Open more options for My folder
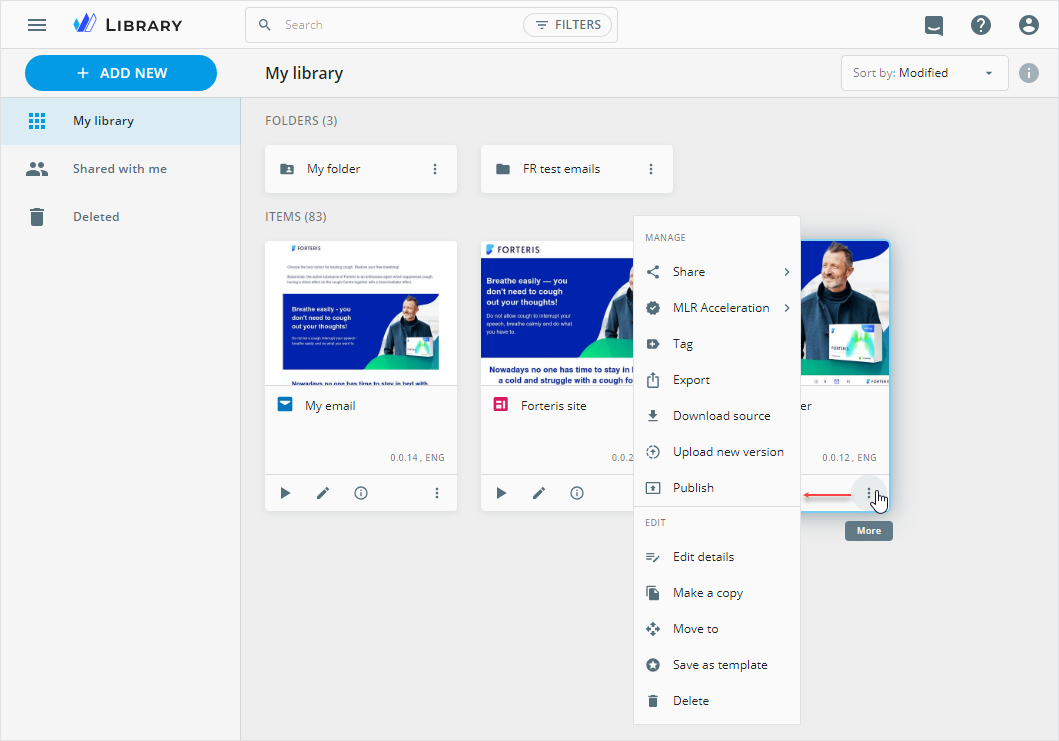This screenshot has width=1059, height=741. click(x=435, y=169)
